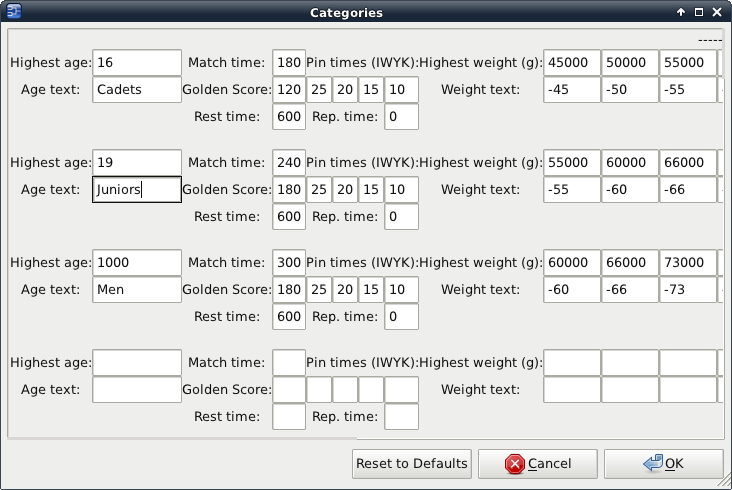Image resolution: width=732 pixels, height=490 pixels.
Task: Click the 45000 highest weight field
Action: coord(571,63)
